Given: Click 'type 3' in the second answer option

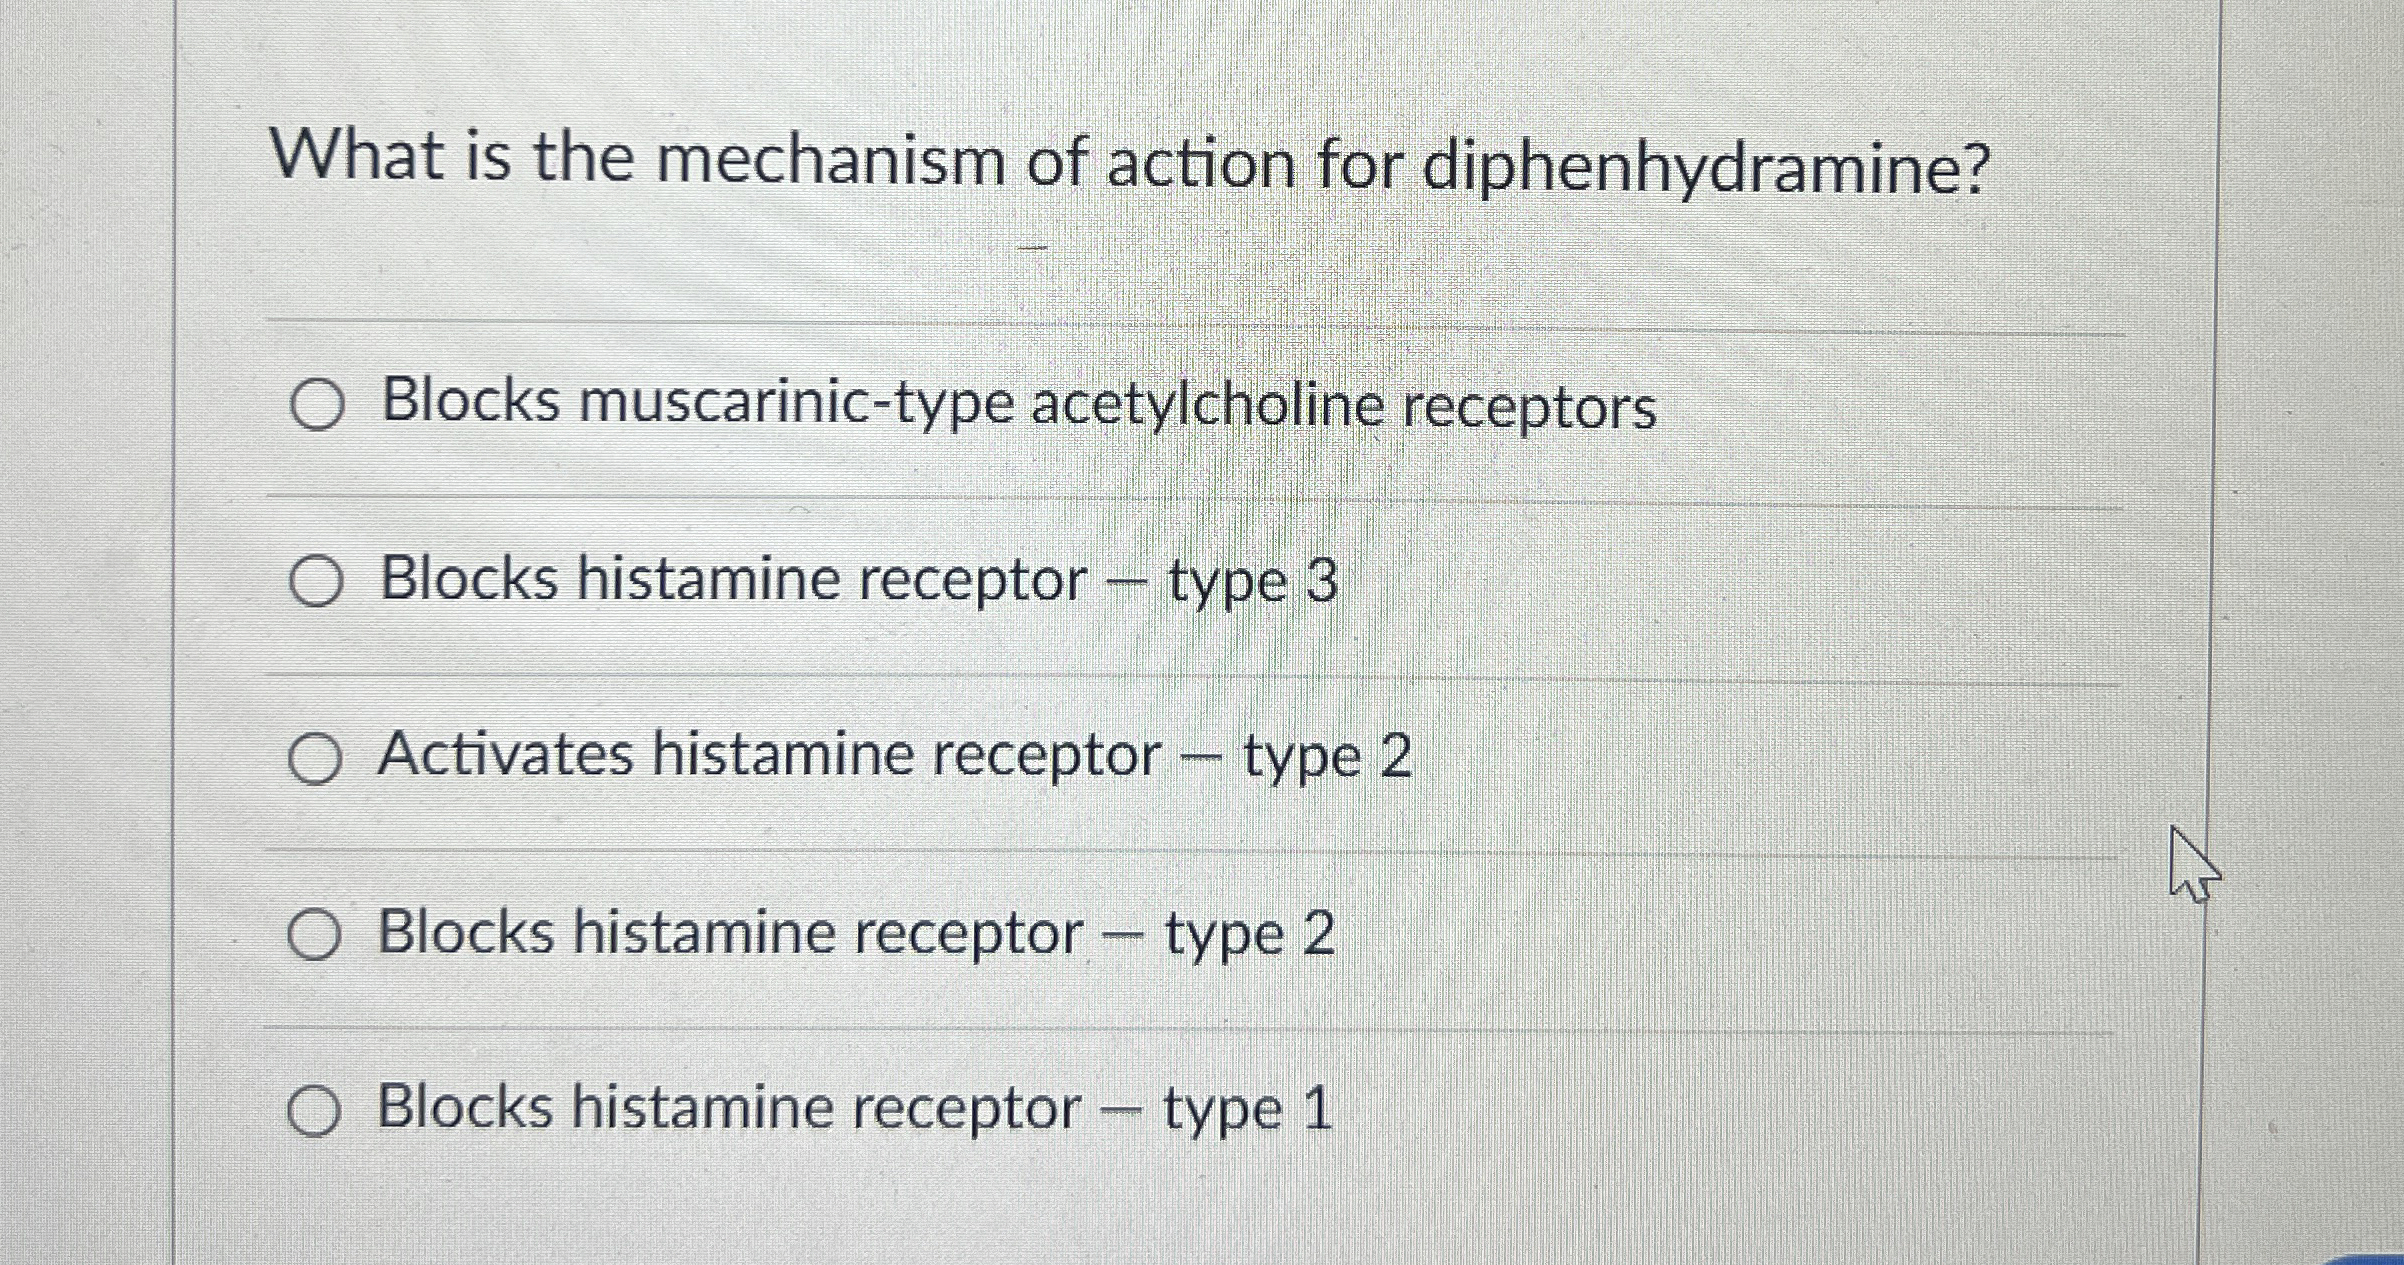Looking at the screenshot, I should [1252, 582].
